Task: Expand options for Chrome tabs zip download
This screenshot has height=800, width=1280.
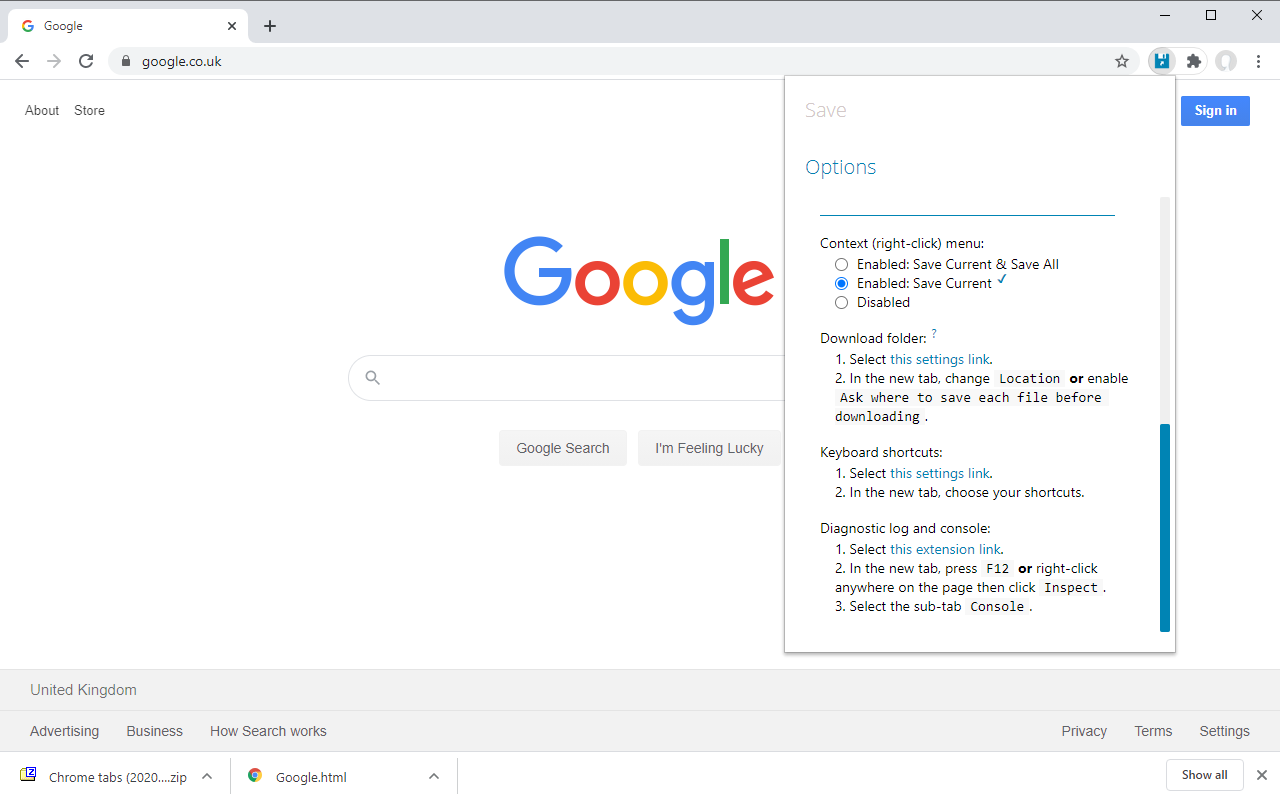Action: (207, 776)
